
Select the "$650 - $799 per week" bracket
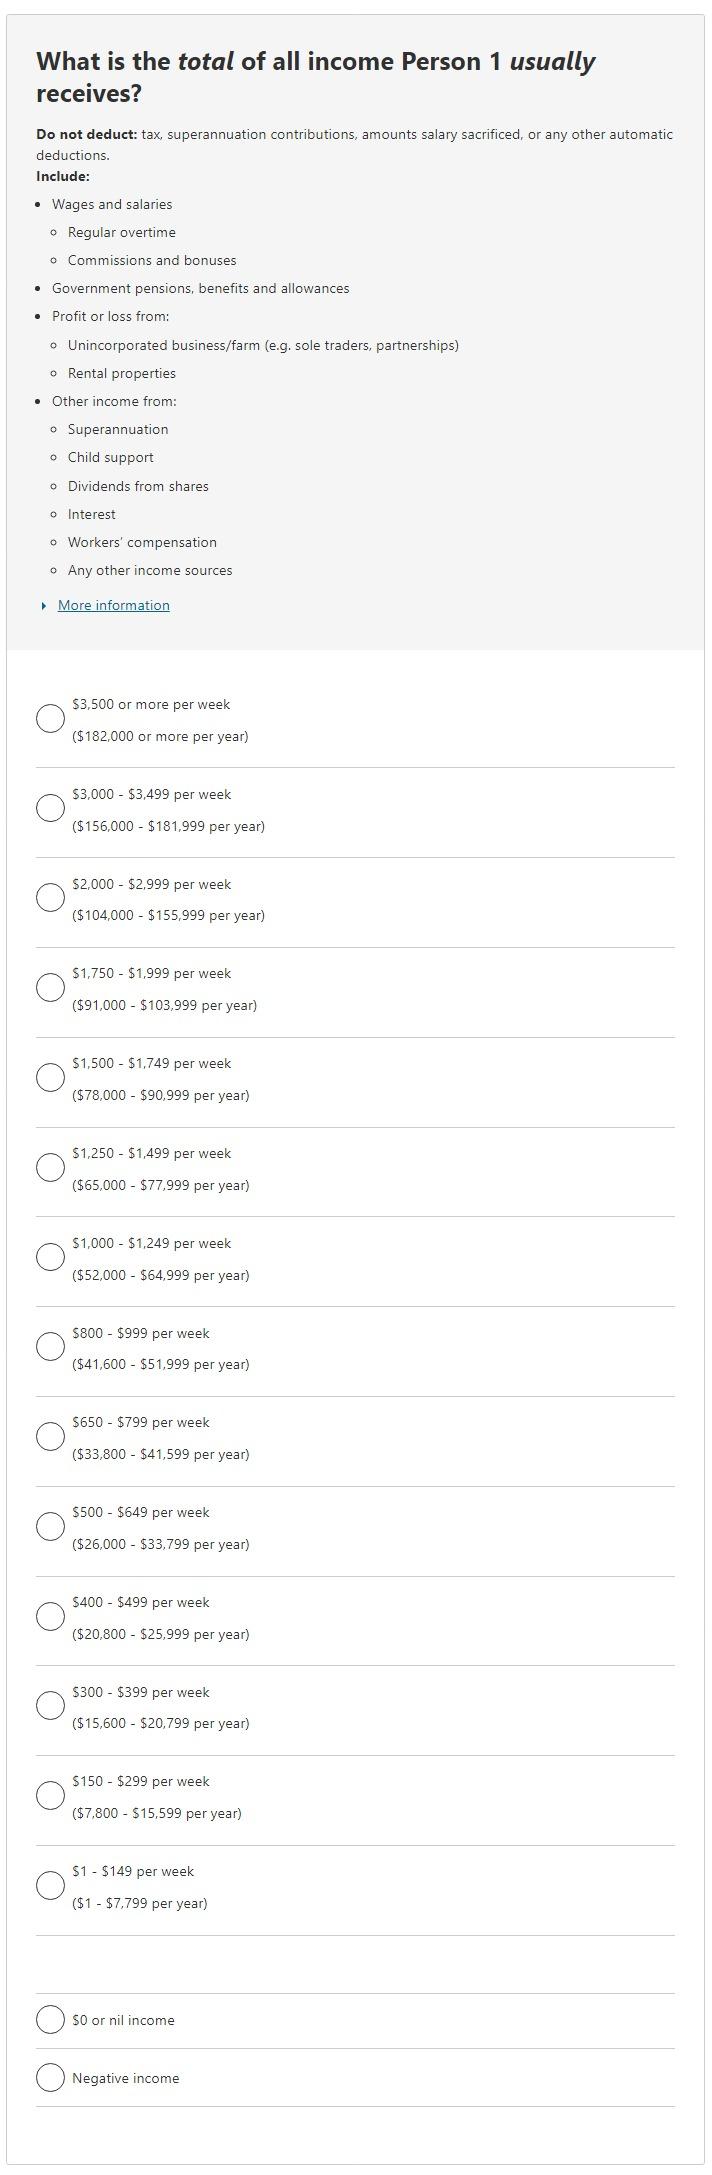coord(51,1437)
